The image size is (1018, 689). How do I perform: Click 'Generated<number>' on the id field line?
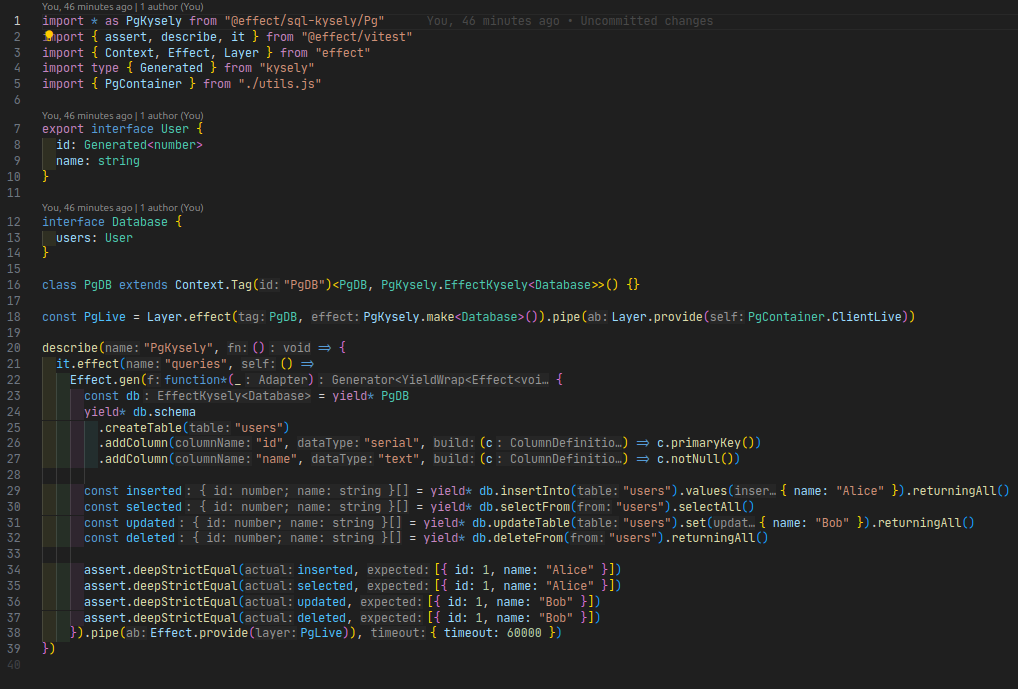(143, 145)
